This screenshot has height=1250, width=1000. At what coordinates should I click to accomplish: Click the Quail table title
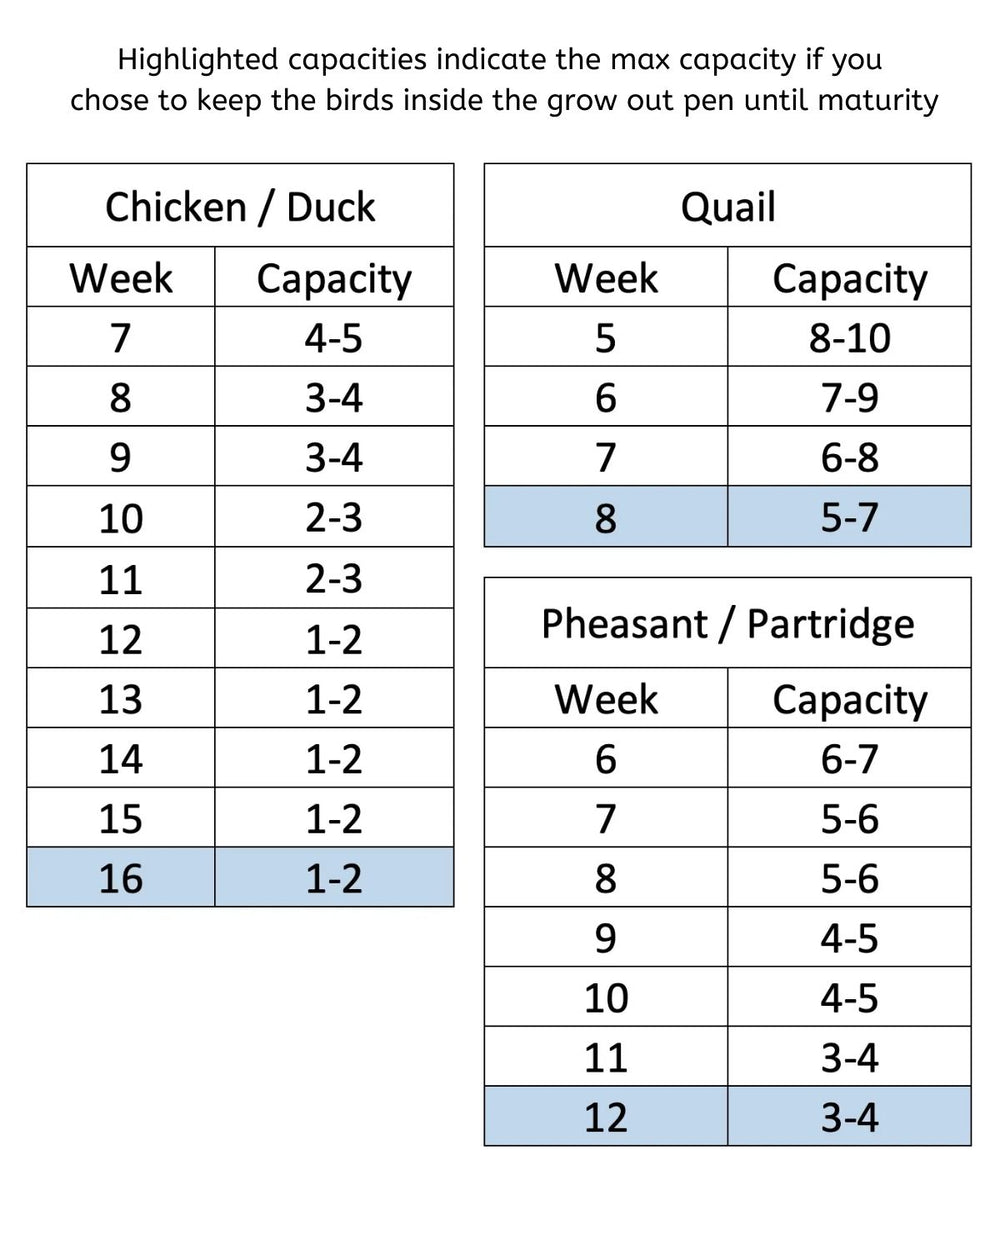tap(727, 207)
